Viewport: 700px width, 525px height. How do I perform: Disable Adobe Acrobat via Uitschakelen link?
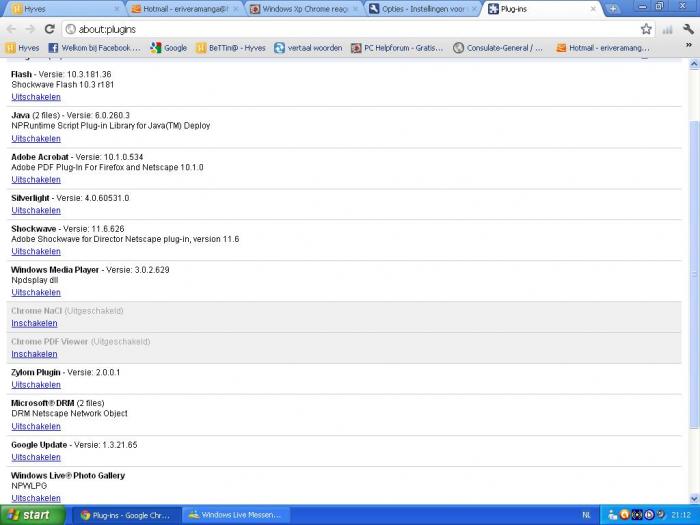pos(36,179)
